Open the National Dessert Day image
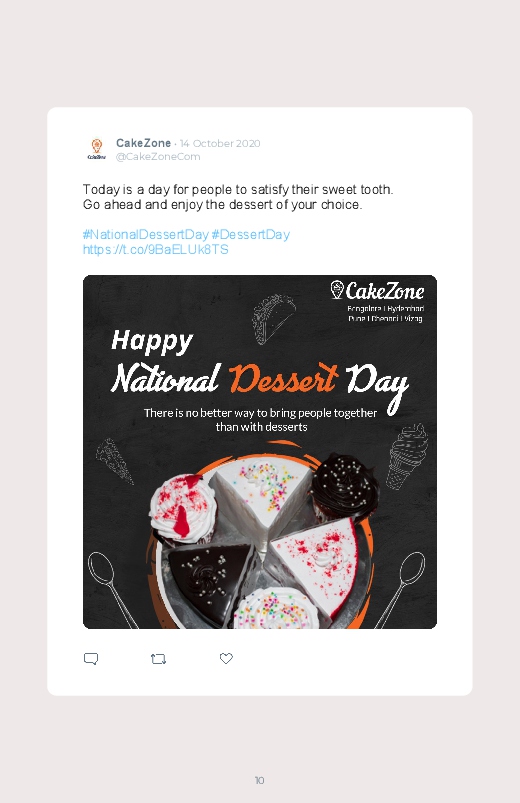 (260, 452)
